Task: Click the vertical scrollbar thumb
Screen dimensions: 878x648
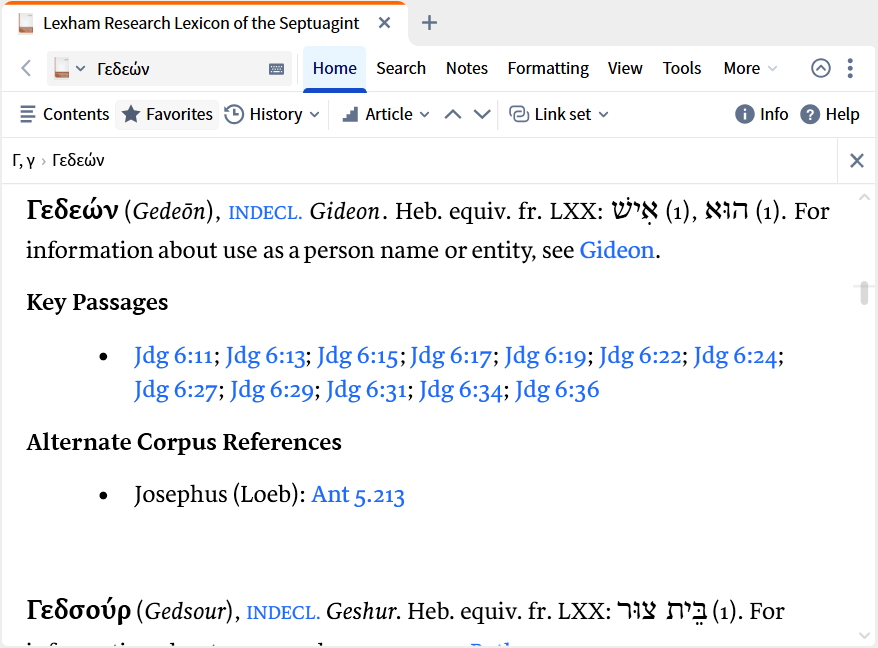Action: 864,293
